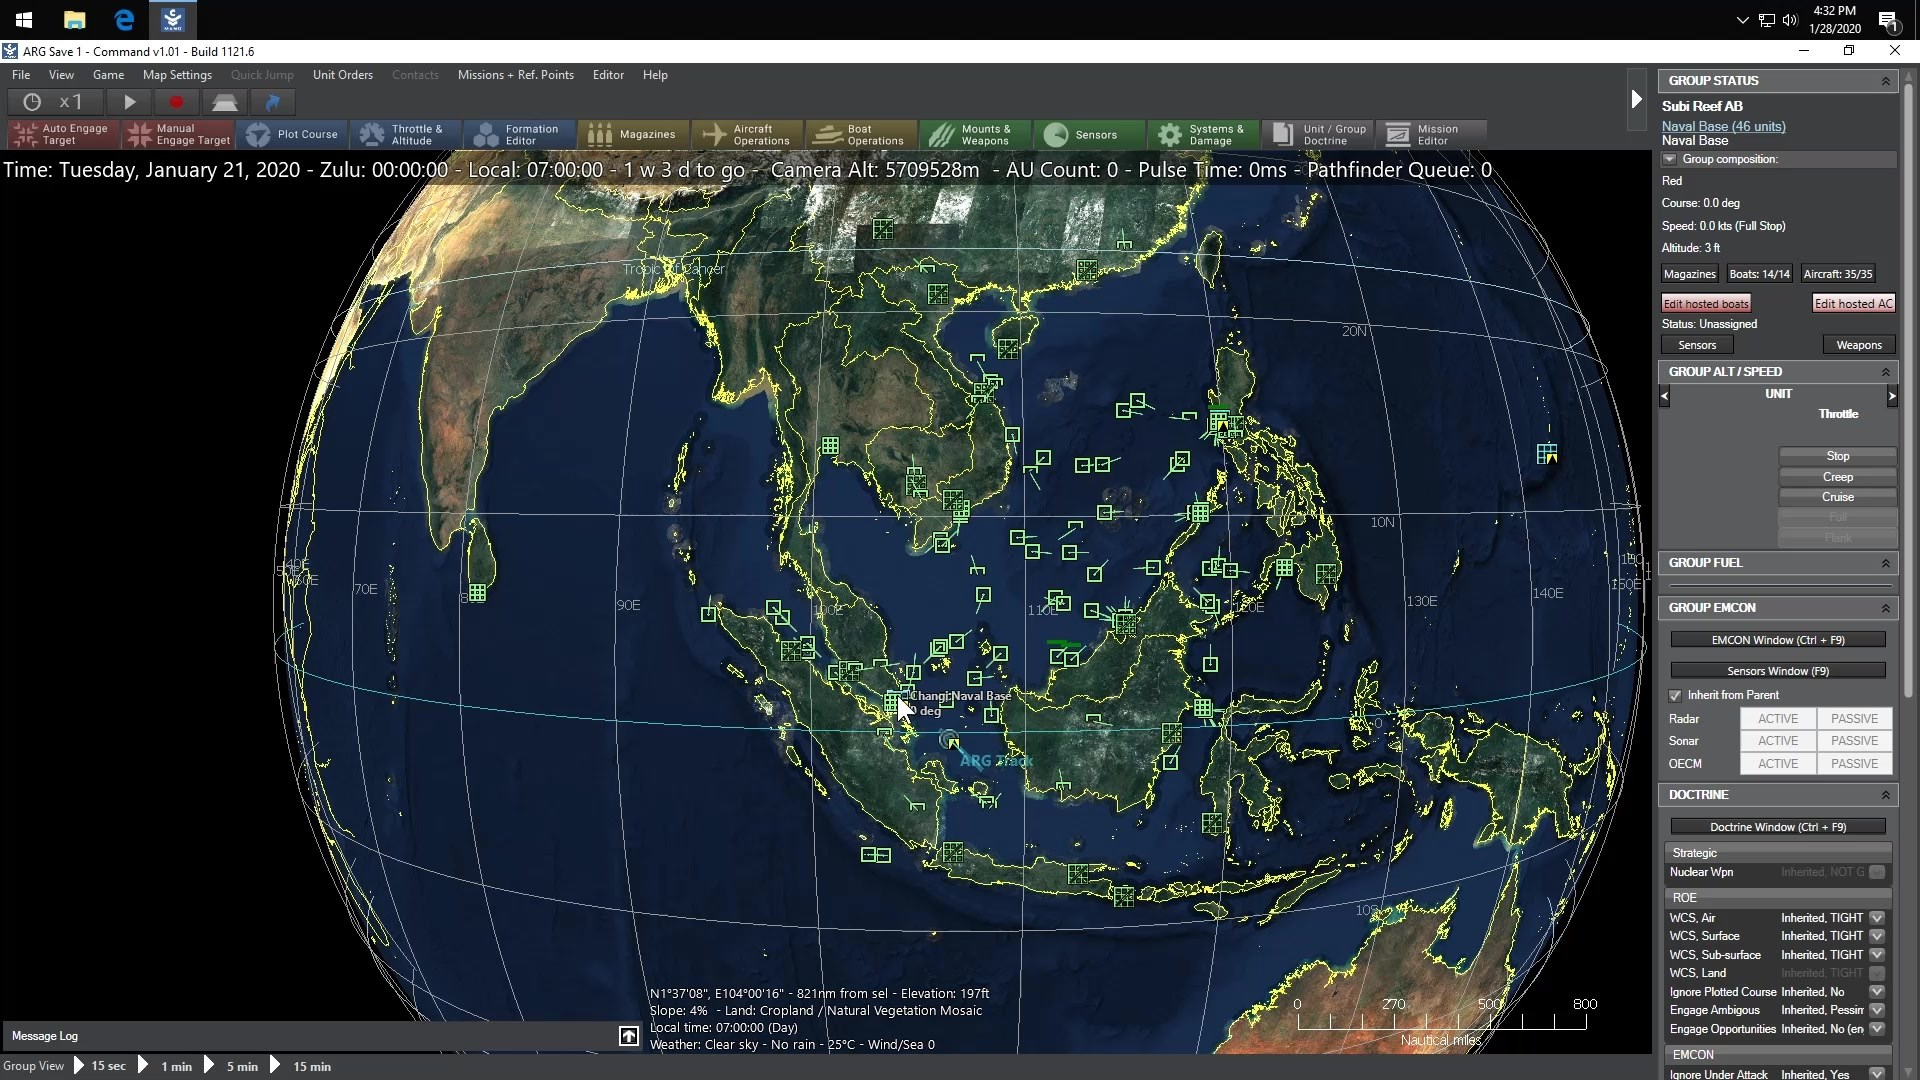Open the View menu
The height and width of the screenshot is (1080, 1920).
pos(61,75)
